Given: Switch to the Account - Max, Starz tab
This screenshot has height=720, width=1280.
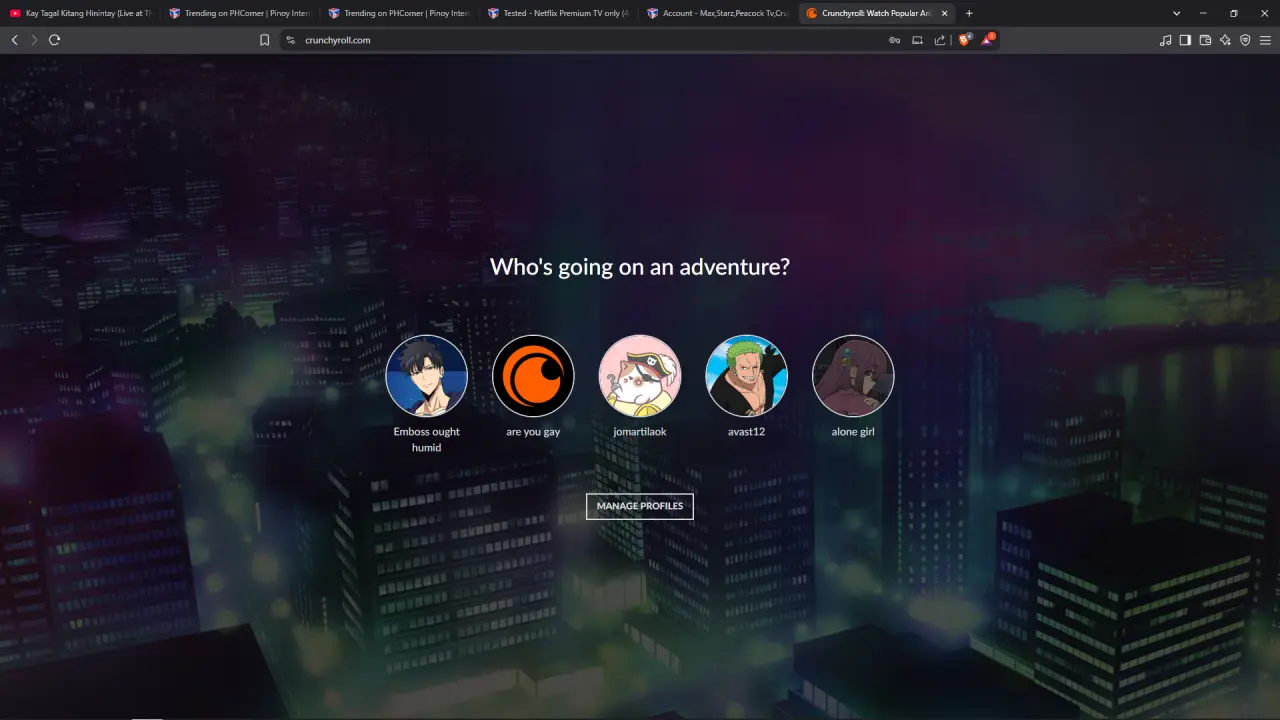Looking at the screenshot, I should tap(718, 13).
